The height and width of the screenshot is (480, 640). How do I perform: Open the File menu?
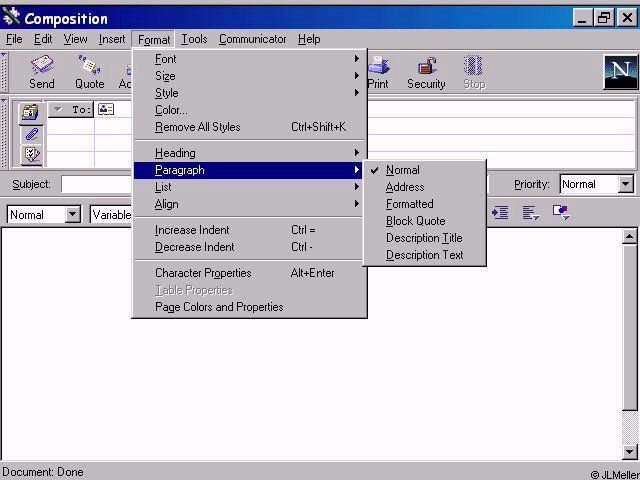(x=14, y=39)
